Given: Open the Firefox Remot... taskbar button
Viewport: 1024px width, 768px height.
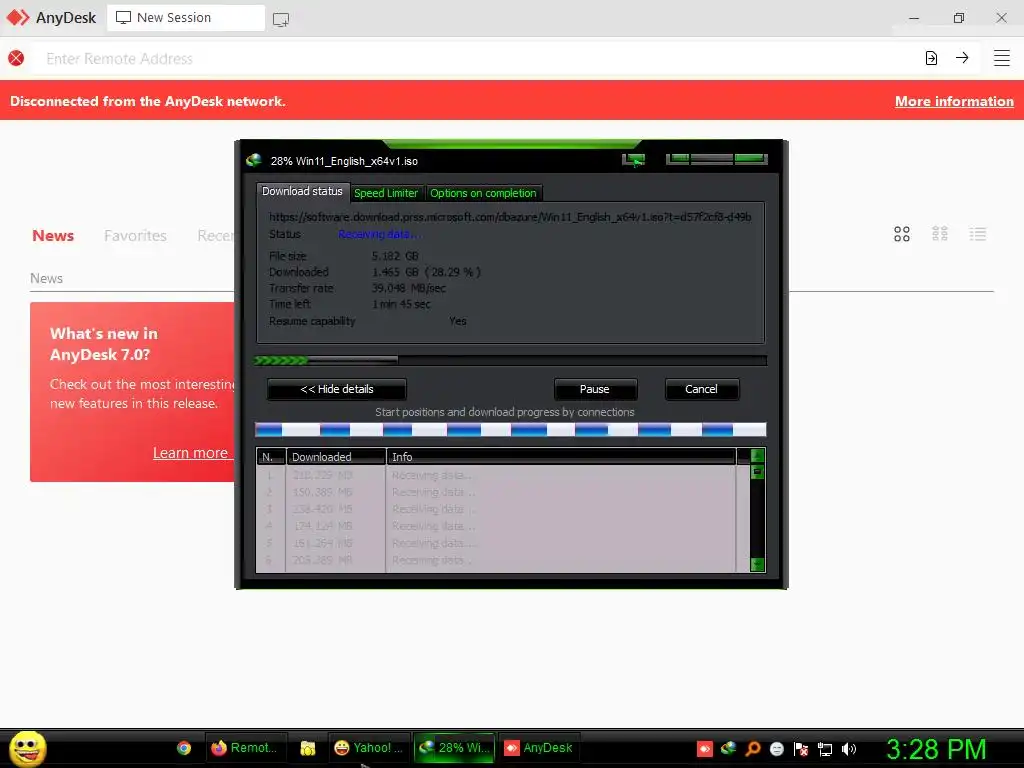Looking at the screenshot, I should [x=244, y=748].
